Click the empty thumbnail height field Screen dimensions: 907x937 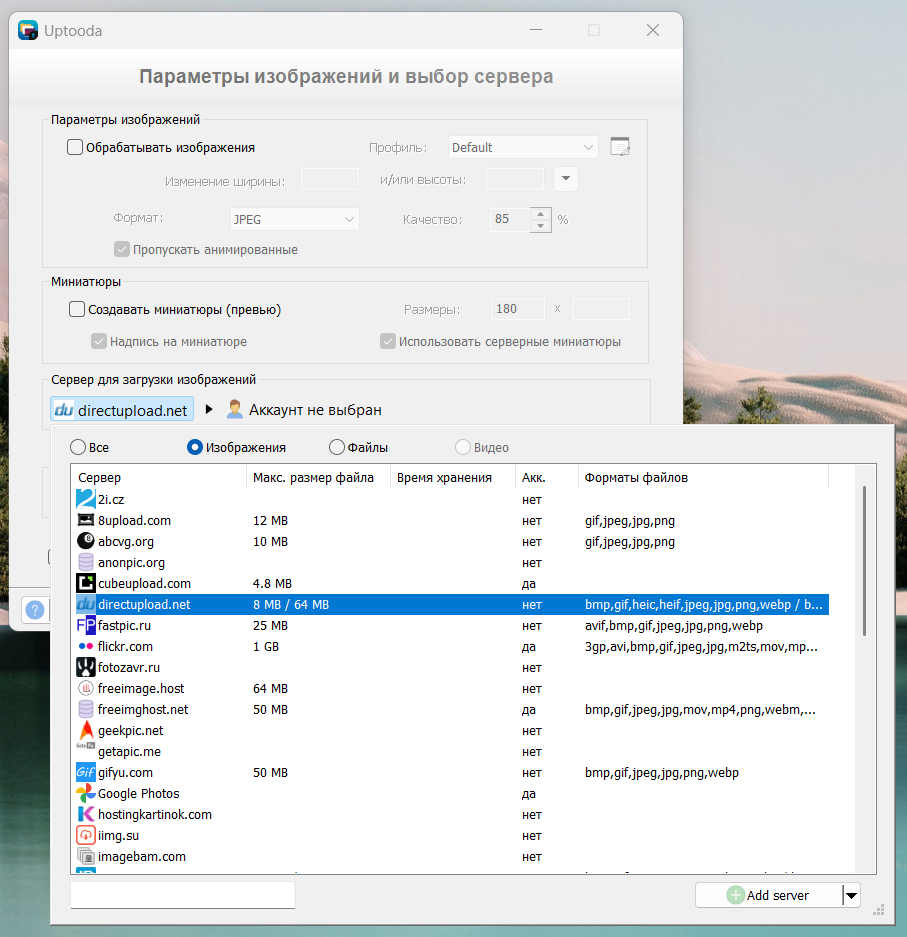tap(600, 309)
